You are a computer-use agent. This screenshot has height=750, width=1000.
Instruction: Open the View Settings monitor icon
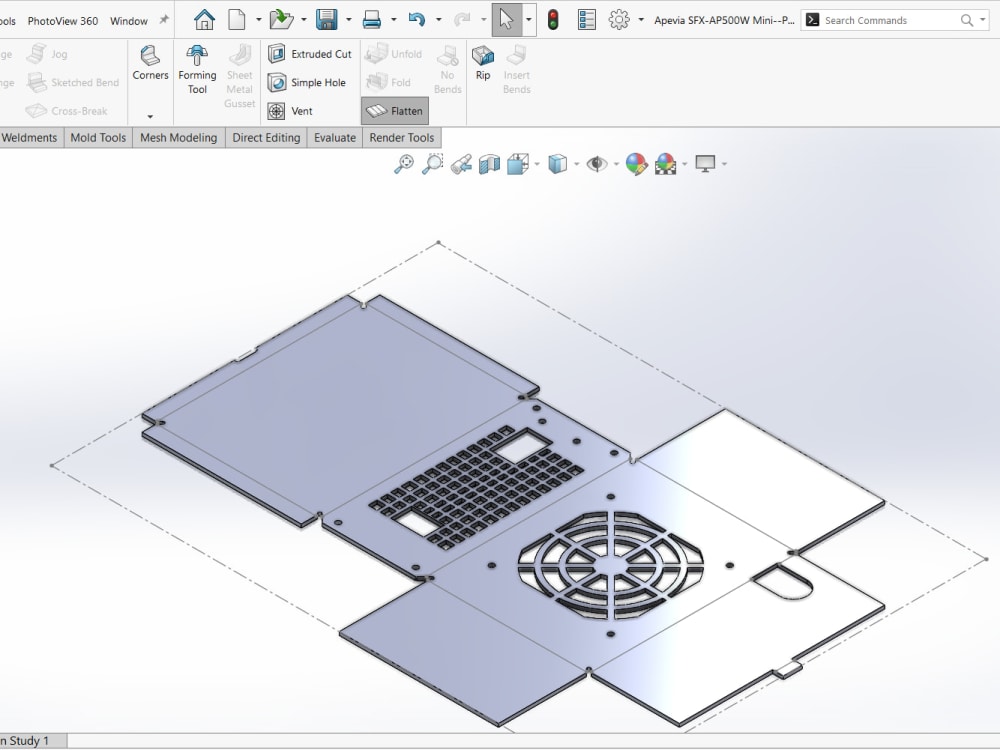tap(705, 164)
